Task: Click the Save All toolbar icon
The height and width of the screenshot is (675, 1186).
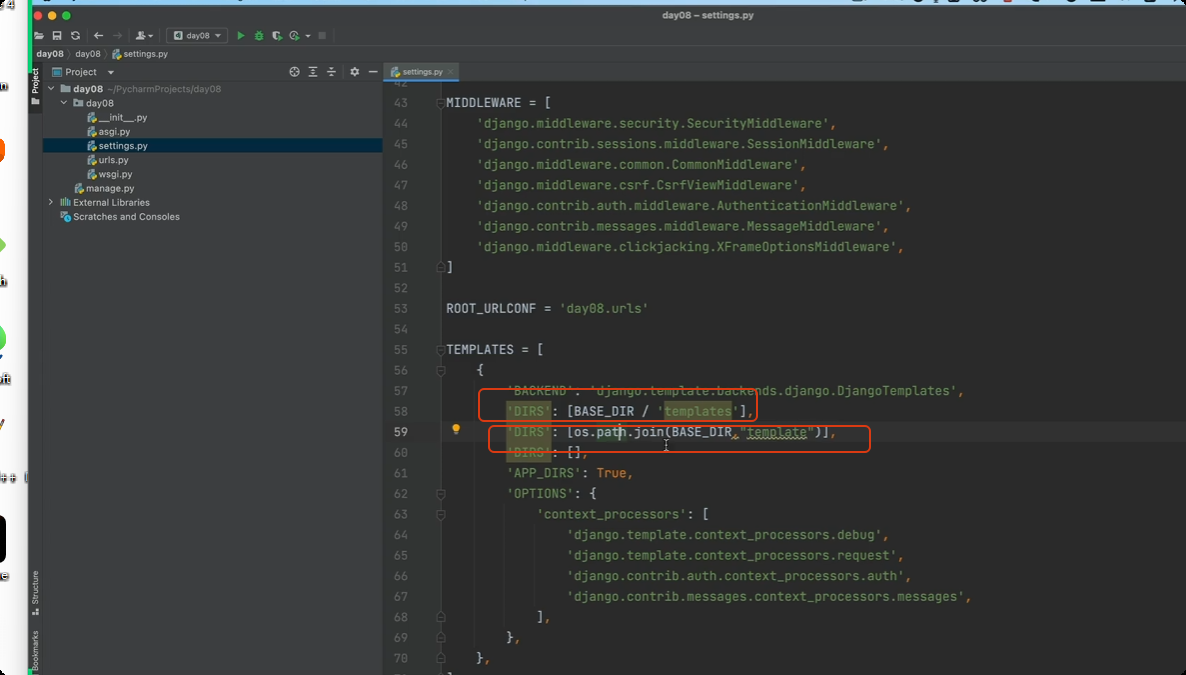Action: (57, 36)
